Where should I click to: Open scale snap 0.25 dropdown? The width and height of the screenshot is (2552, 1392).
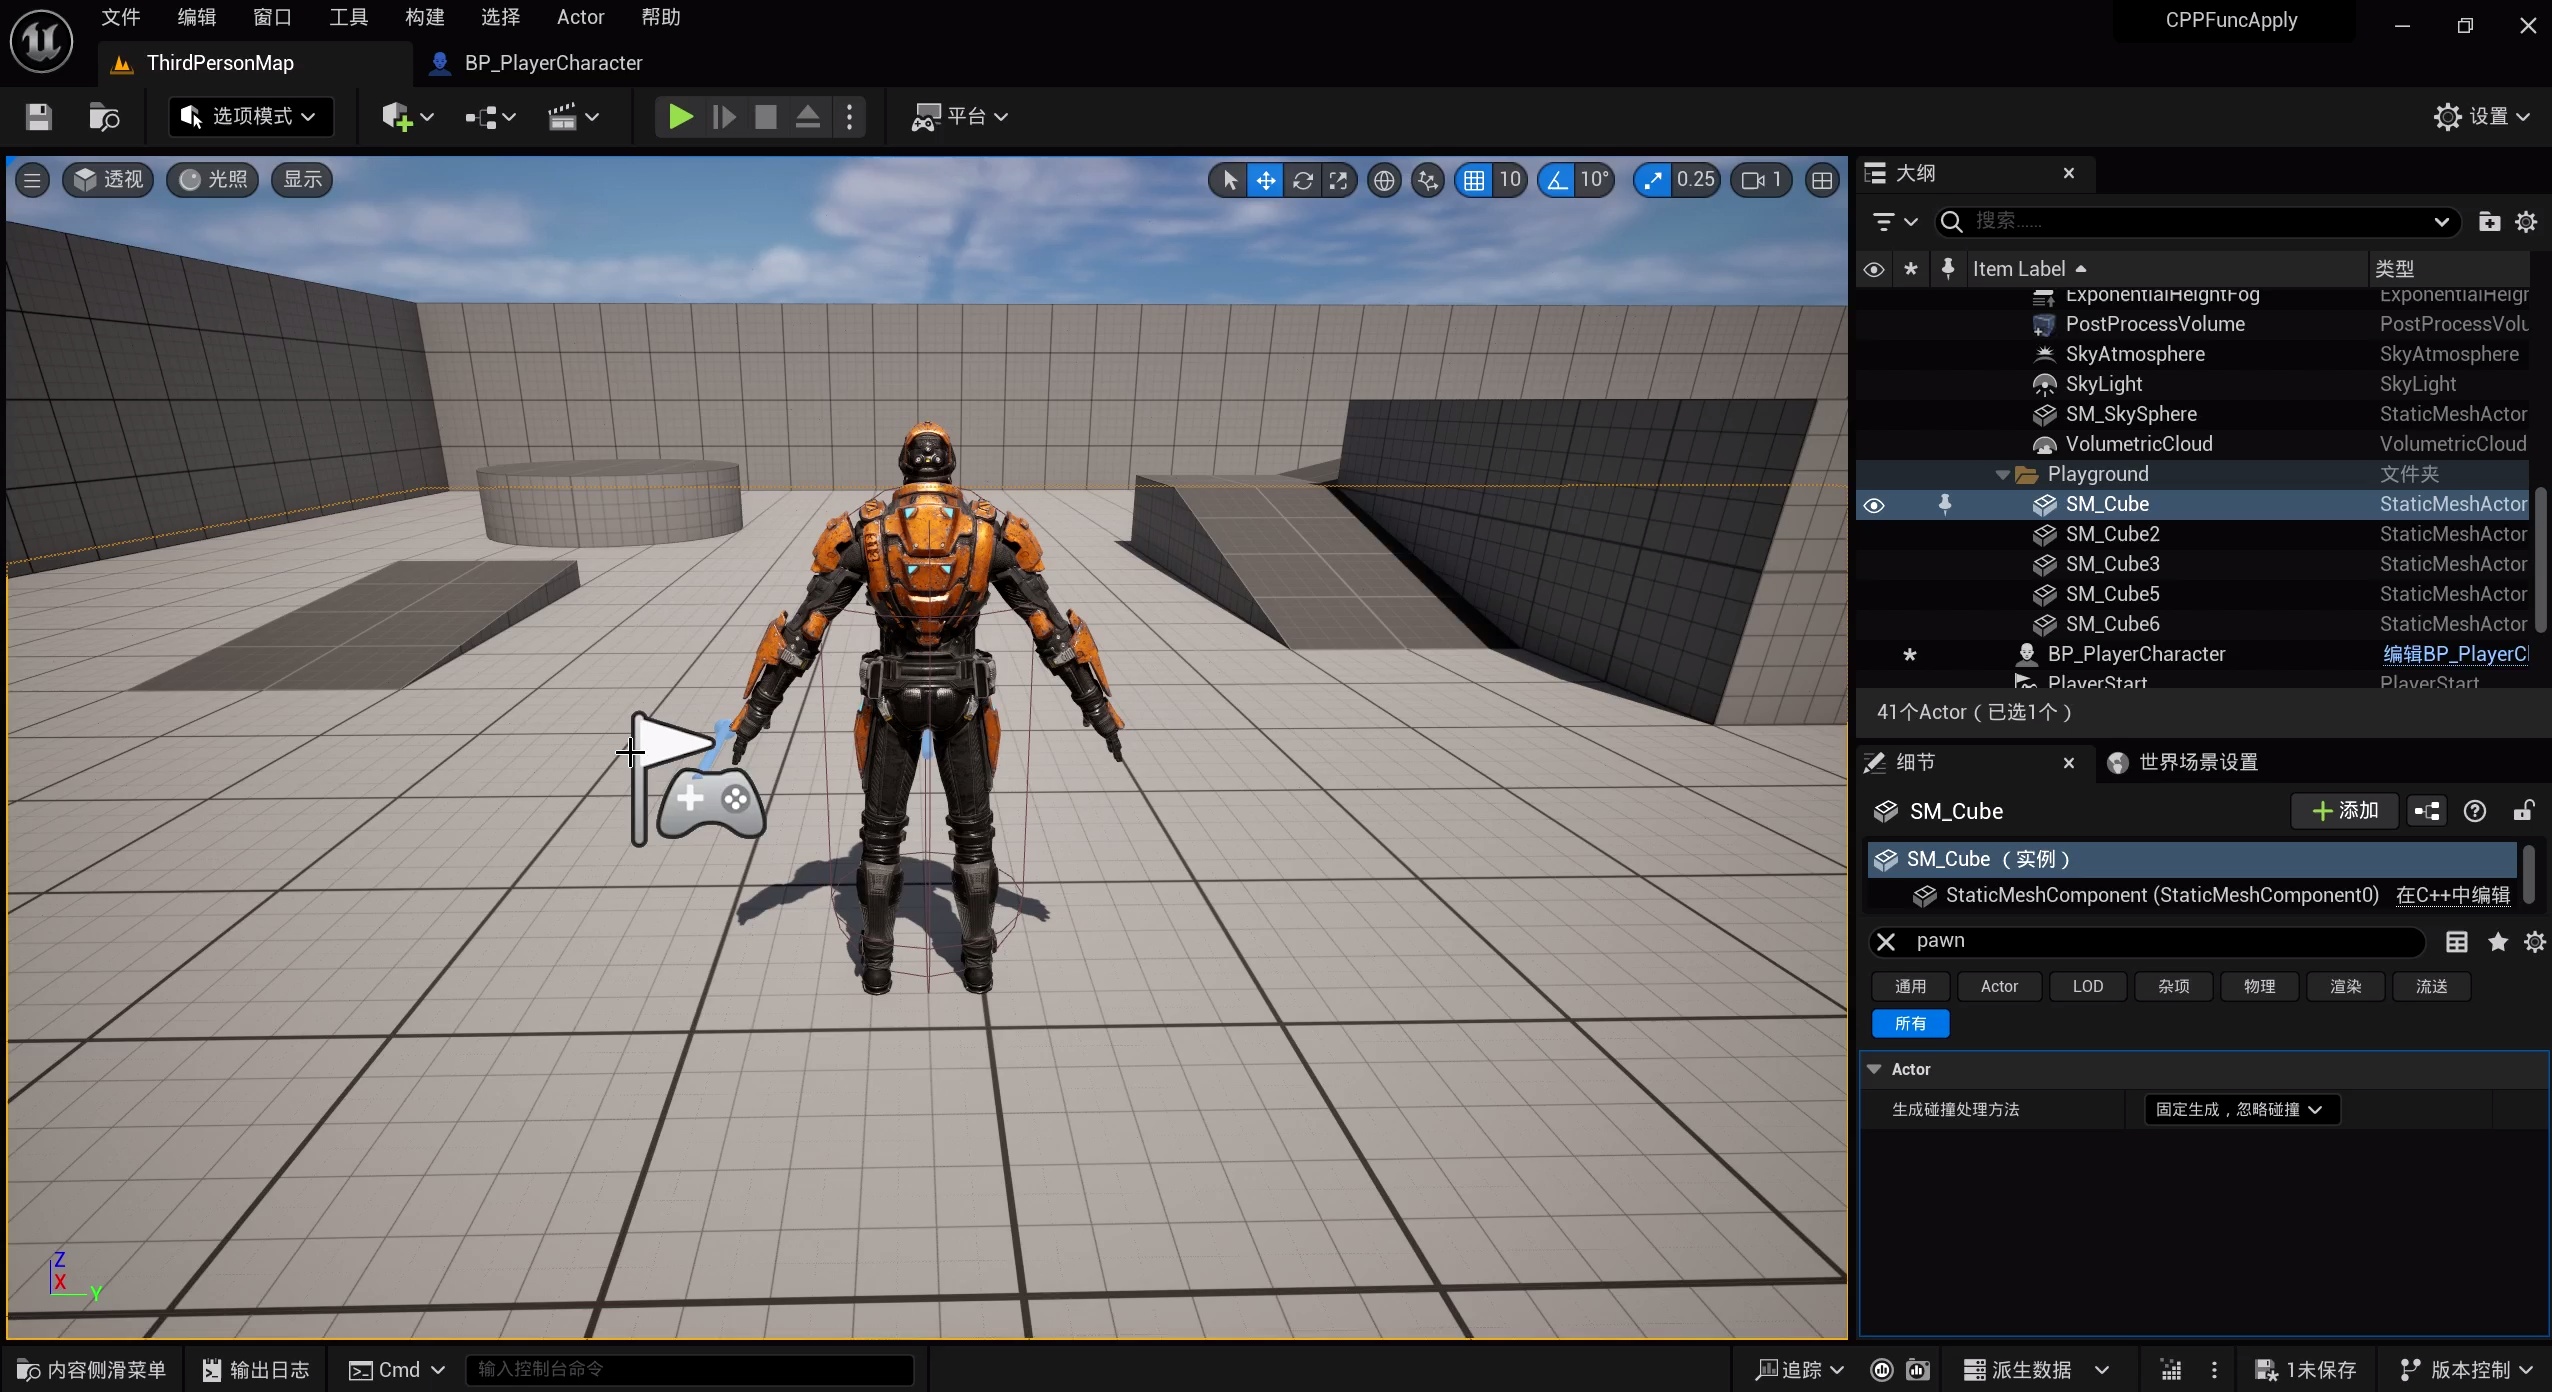pos(1696,180)
